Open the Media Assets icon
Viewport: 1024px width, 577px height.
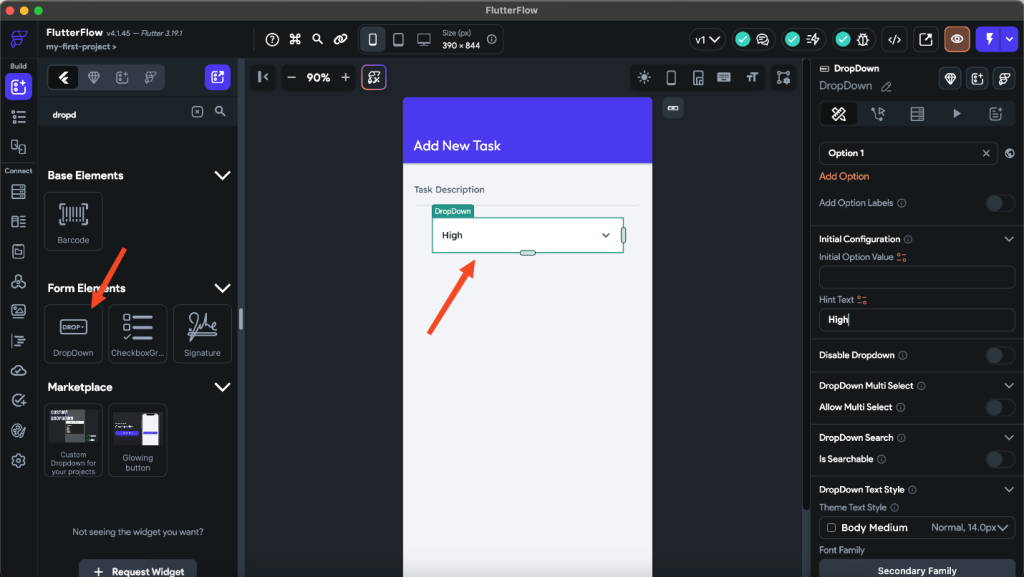pos(18,311)
